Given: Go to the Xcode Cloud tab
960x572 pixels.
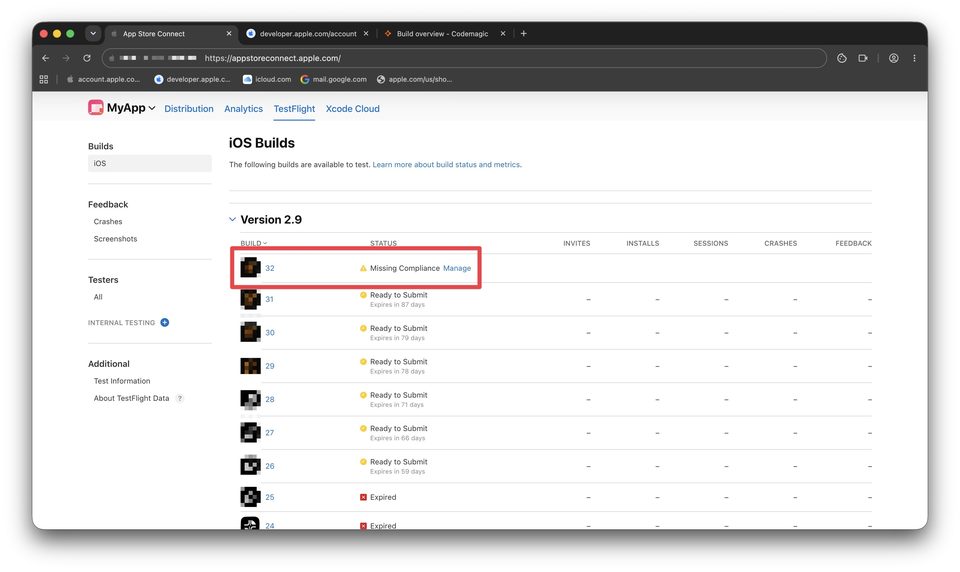Looking at the screenshot, I should coord(353,109).
